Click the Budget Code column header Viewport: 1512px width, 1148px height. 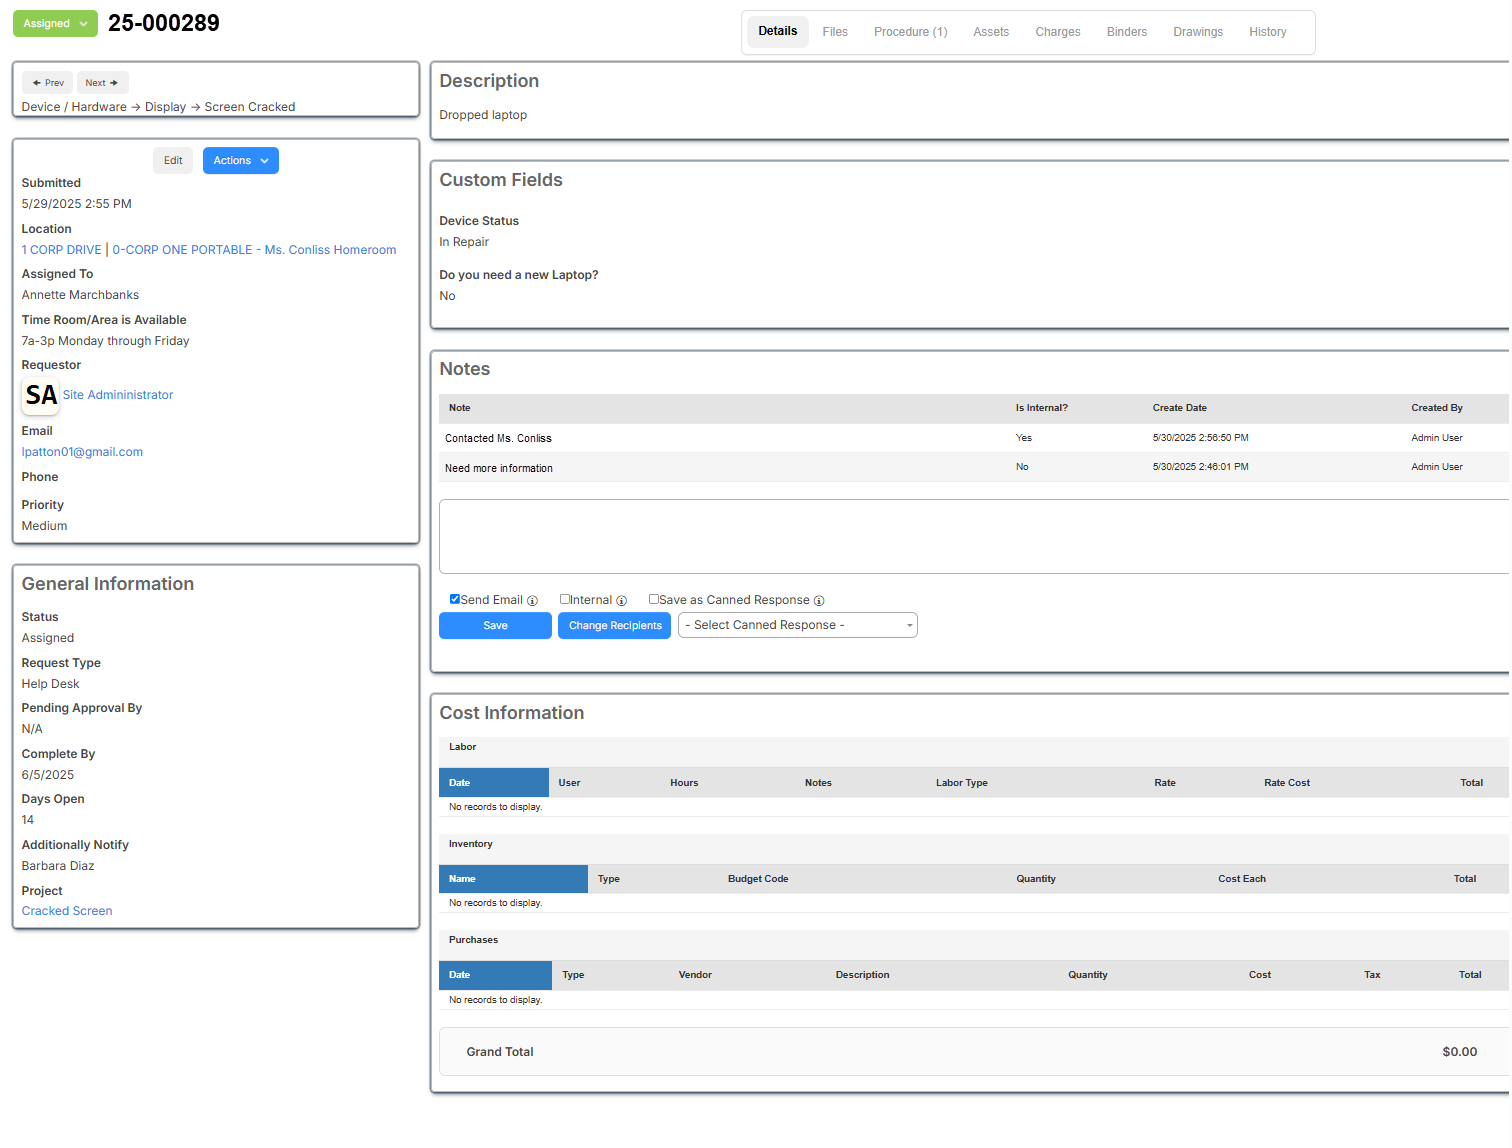pos(758,879)
